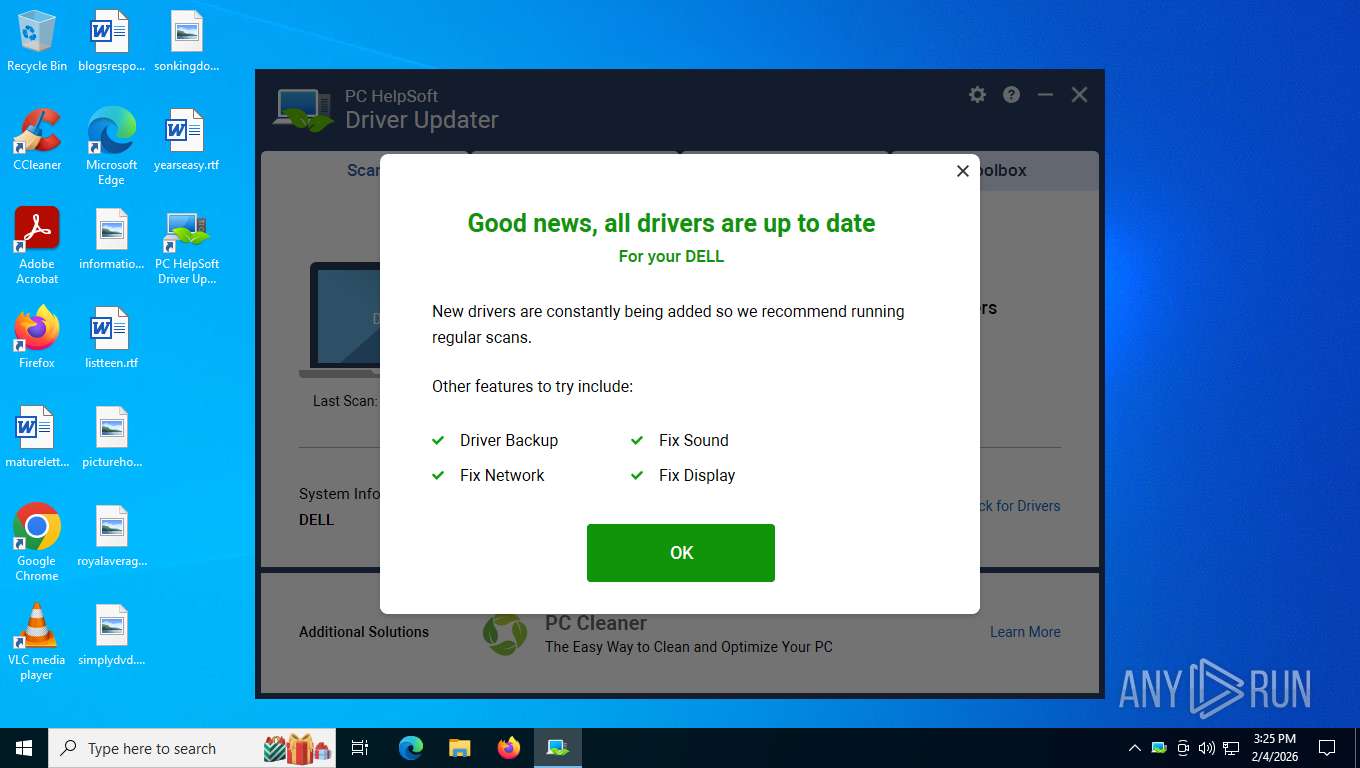Select the yearseasy.rtf file icon
The image size is (1360, 768).
[x=186, y=140]
